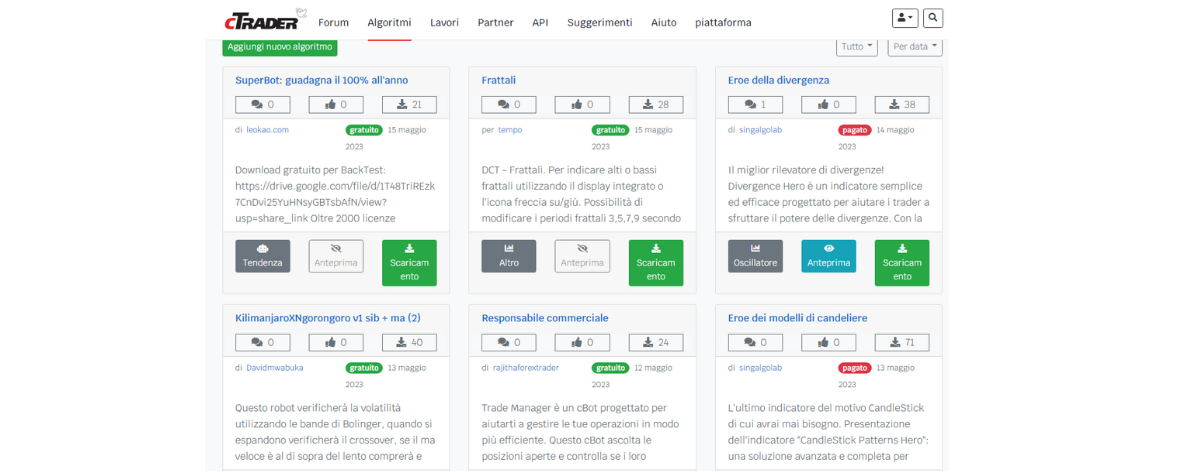This screenshot has width=1181, height=472.
Task: Open singalgolab author on Eroe della divergenza
Action: pos(761,129)
